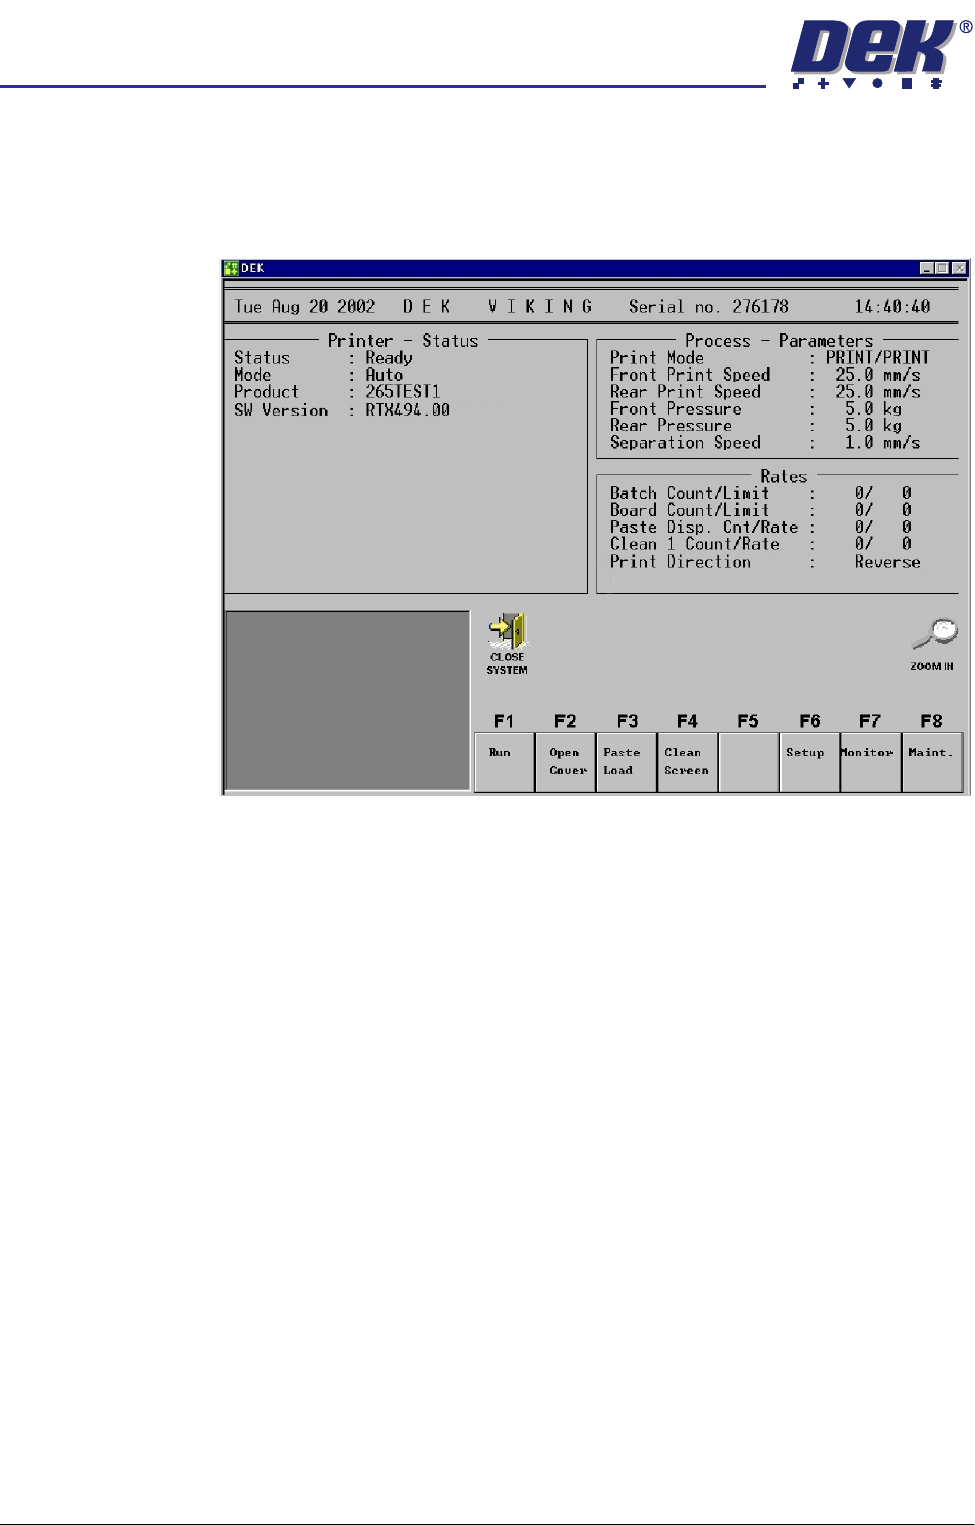Click the Paste Disp. Cnt/Rate row
This screenshot has height=1525, width=975.
[x=761, y=527]
